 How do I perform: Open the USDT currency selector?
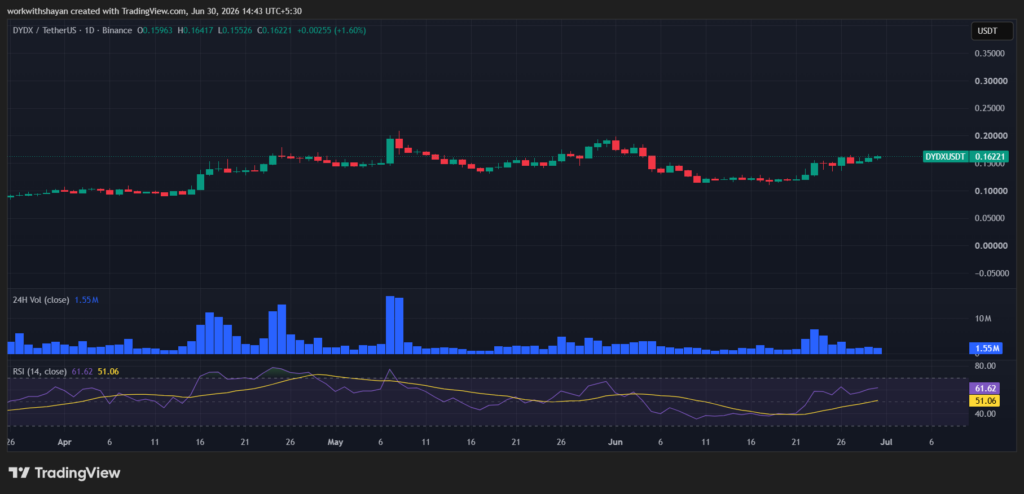click(992, 30)
